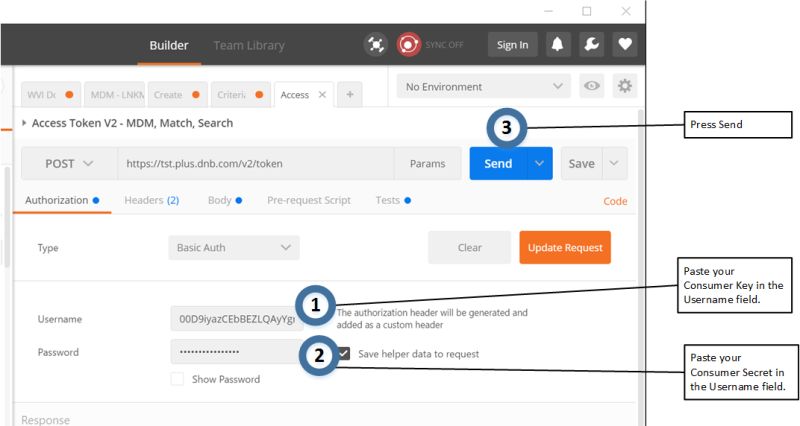The width and height of the screenshot is (800, 426).
Task: Click the orange Update Request button
Action: coord(565,247)
